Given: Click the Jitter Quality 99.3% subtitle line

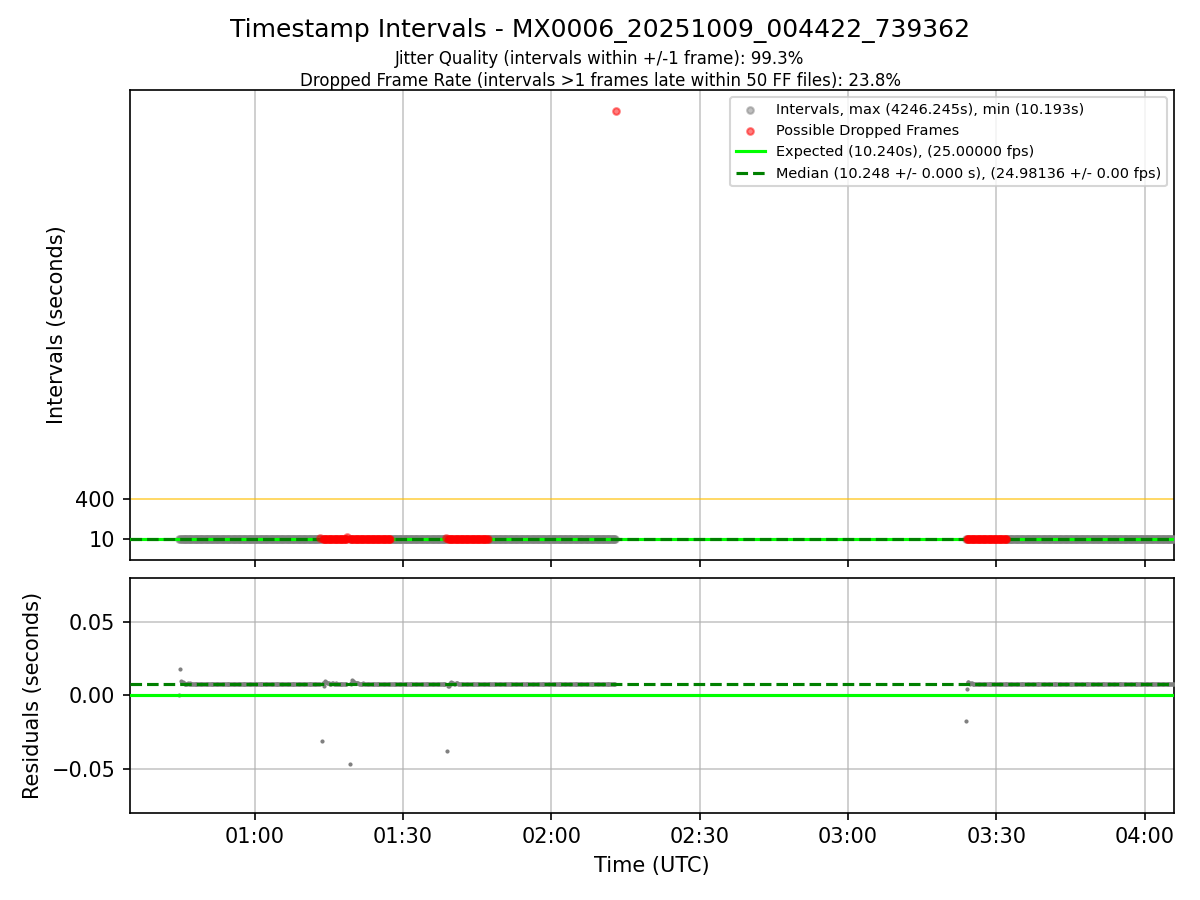Looking at the screenshot, I should coord(599,58).
